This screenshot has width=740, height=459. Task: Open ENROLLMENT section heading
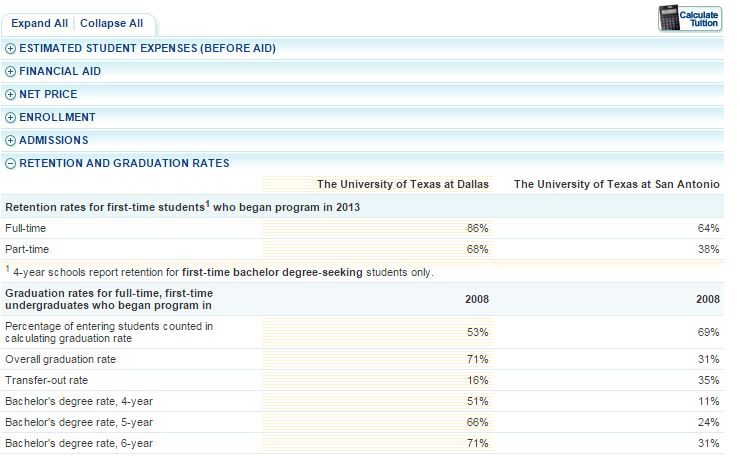pos(57,117)
